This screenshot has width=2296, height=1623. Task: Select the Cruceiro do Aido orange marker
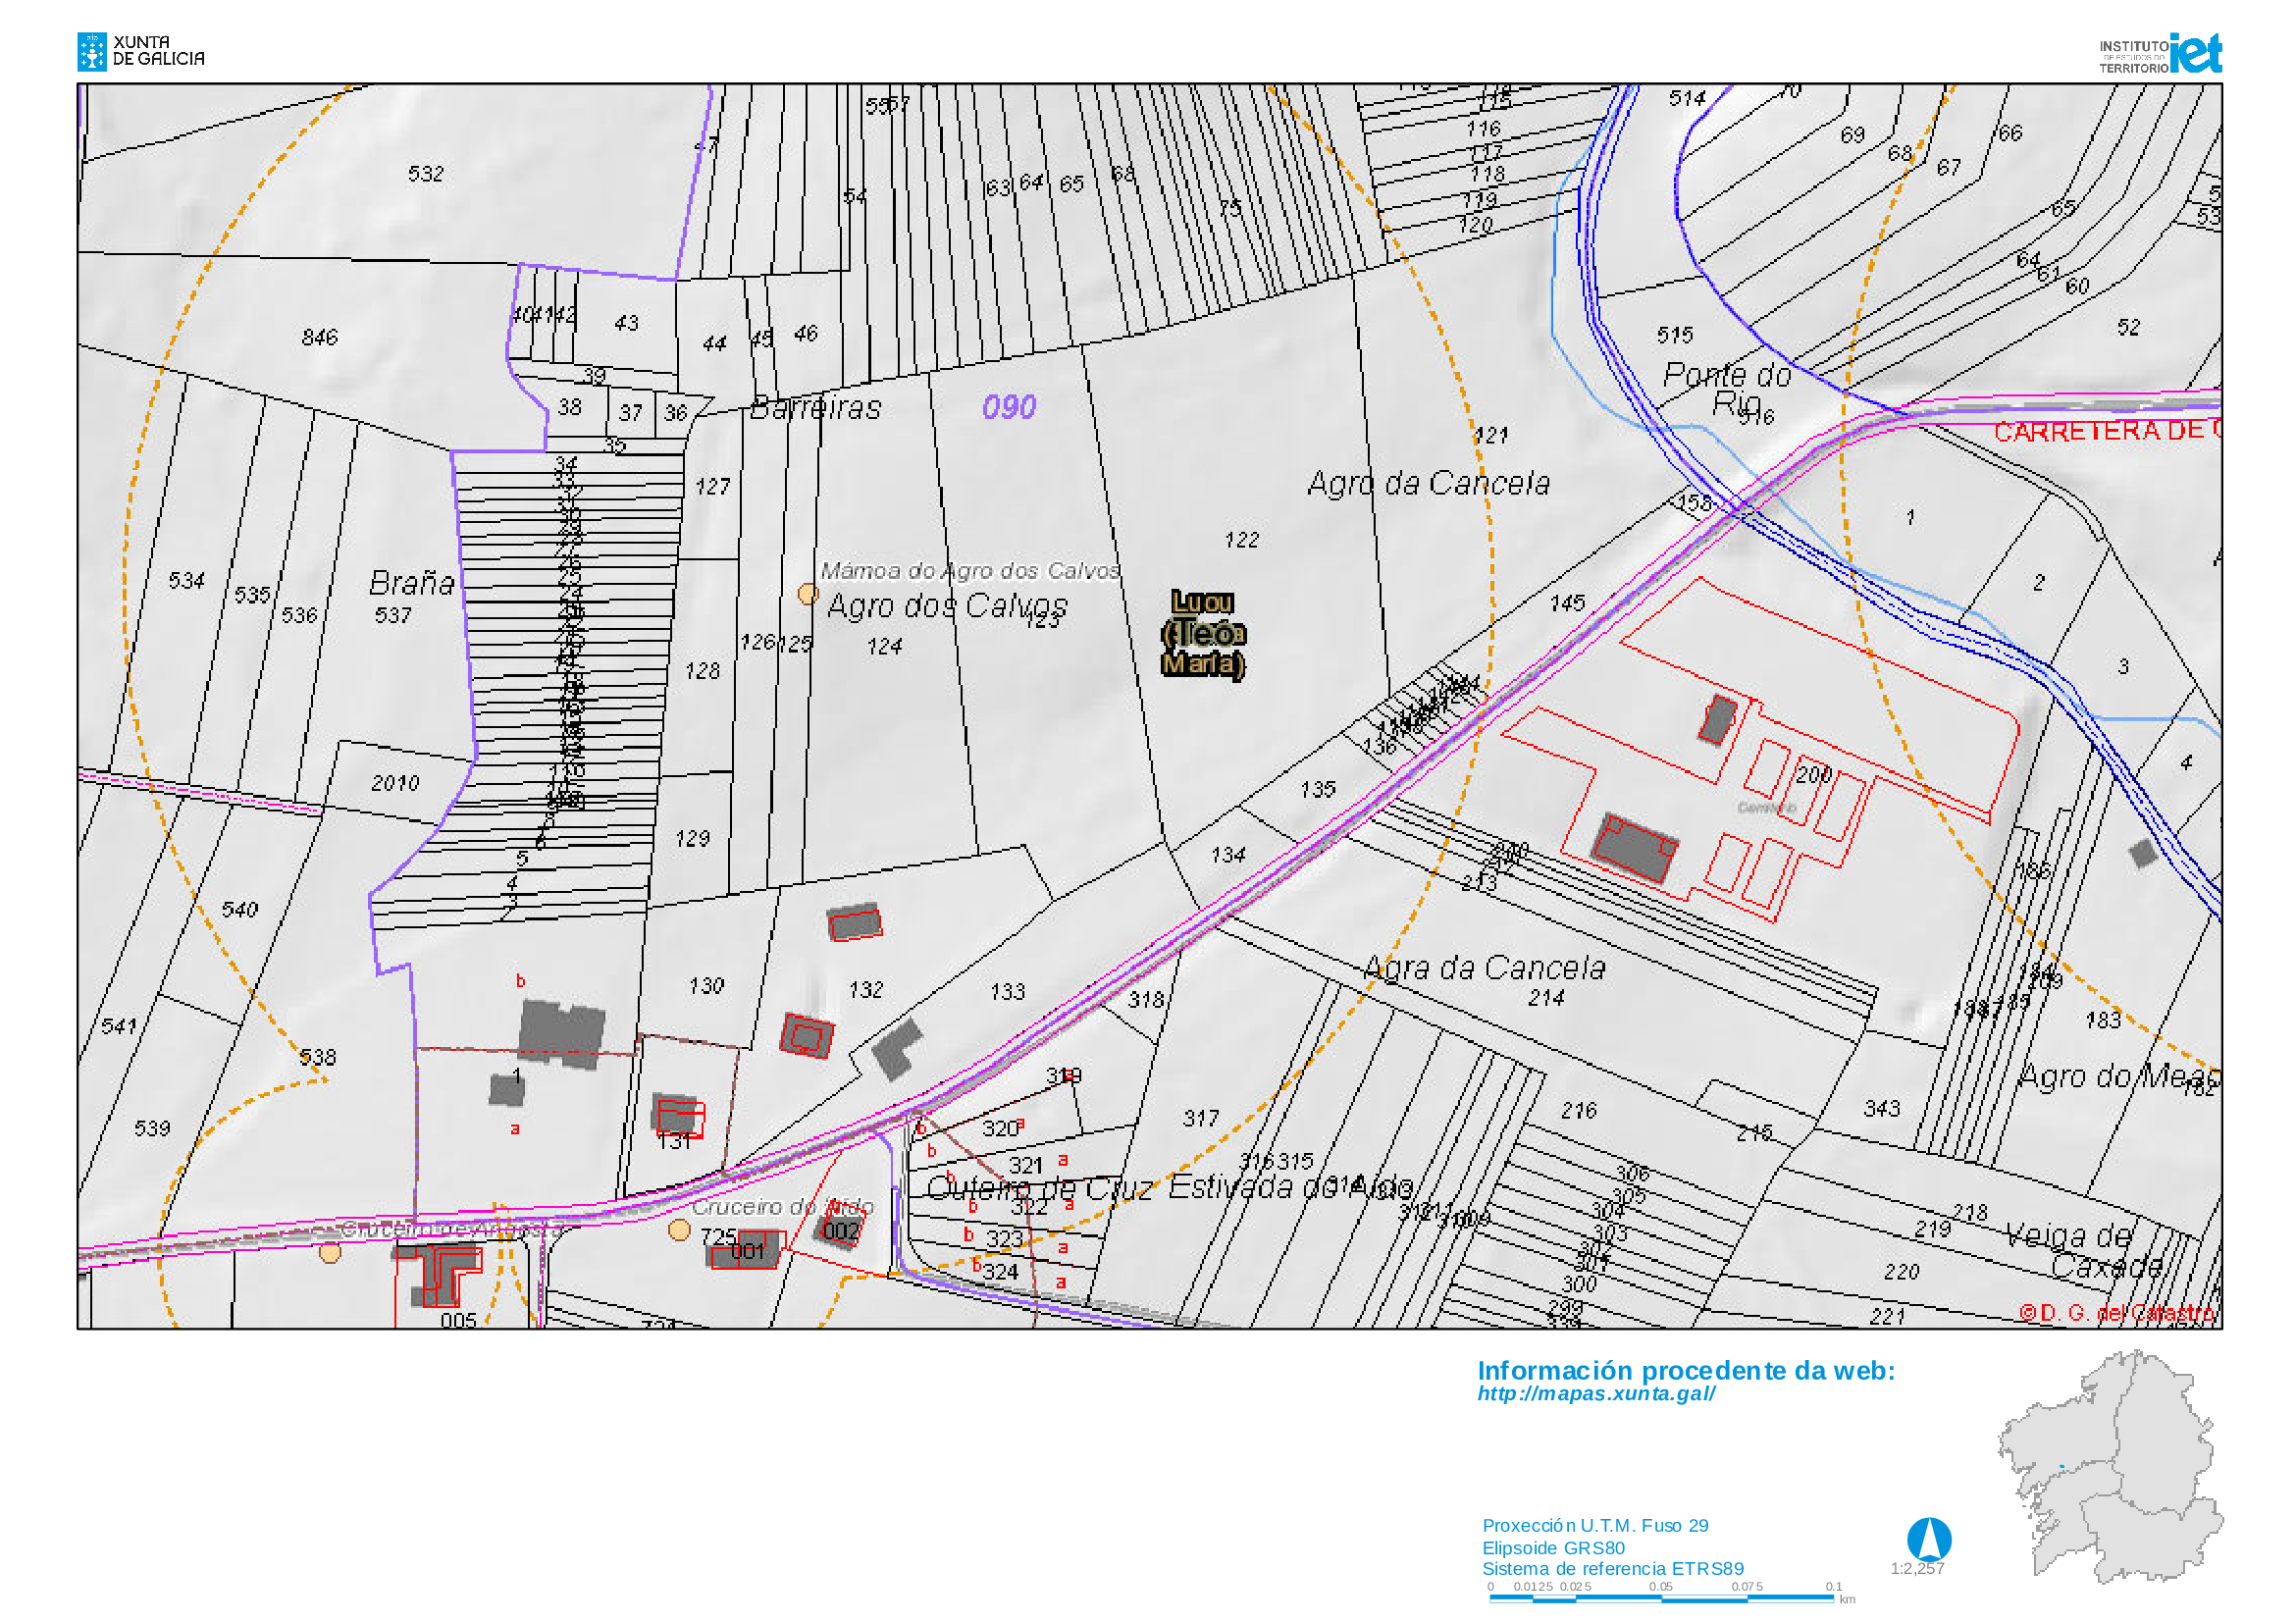[679, 1229]
